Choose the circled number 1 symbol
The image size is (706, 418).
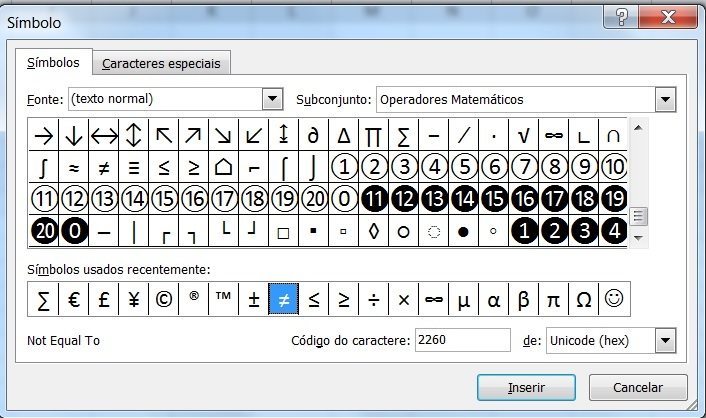[344, 167]
